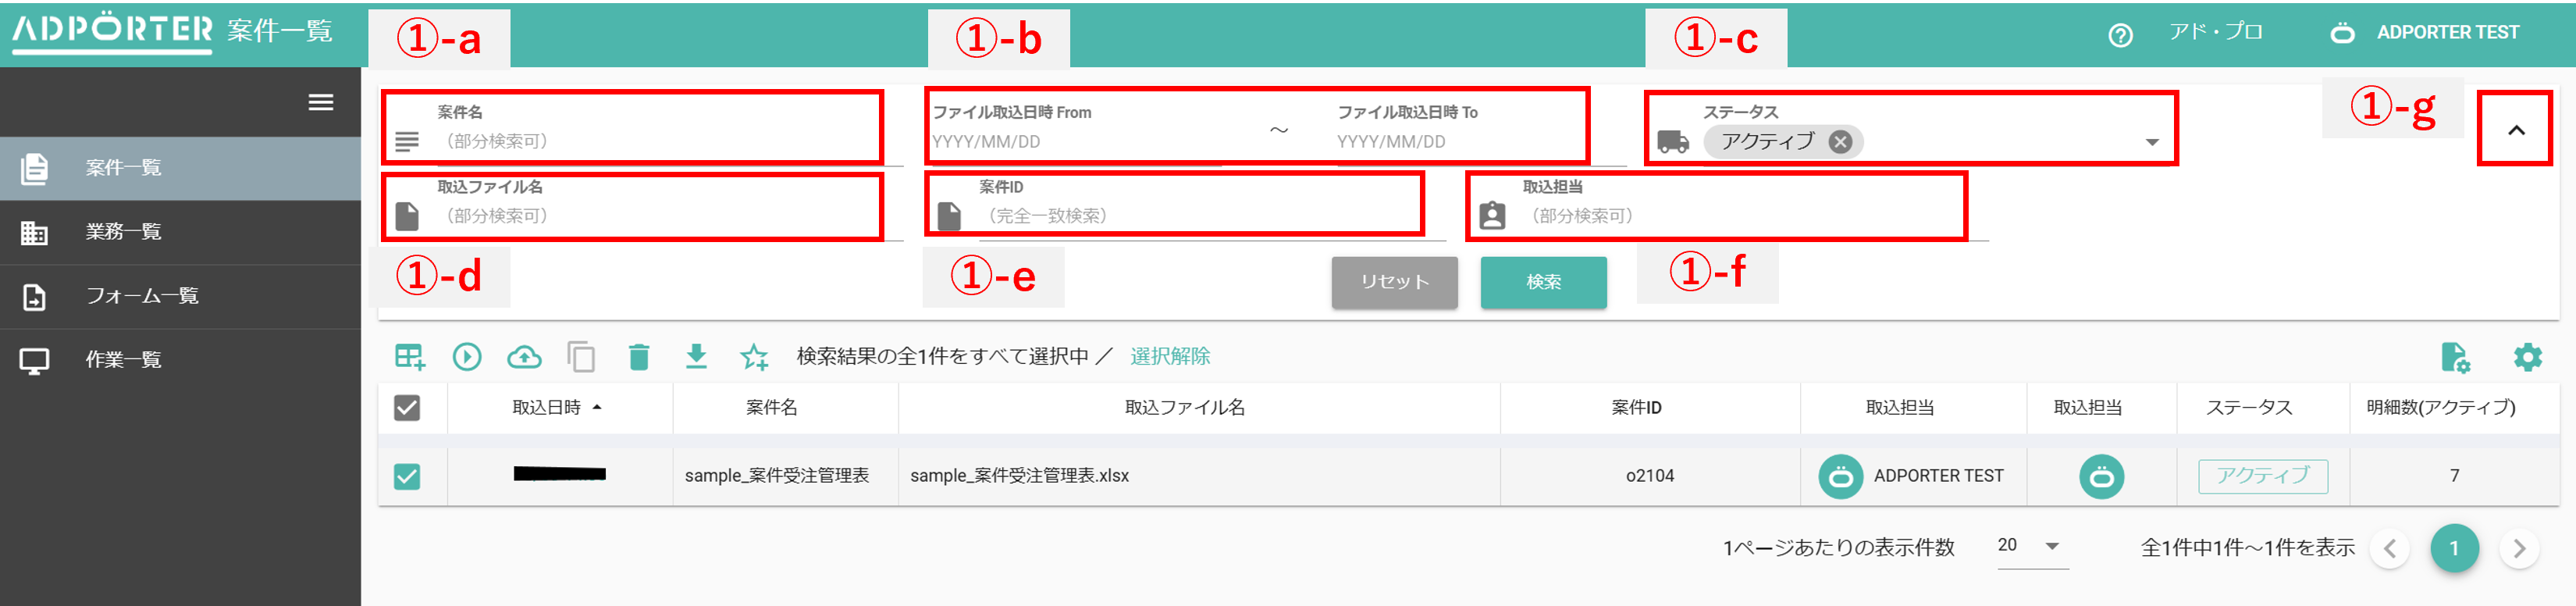Open 作業一覧 in the sidebar
The height and width of the screenshot is (606, 2576).
(x=180, y=360)
